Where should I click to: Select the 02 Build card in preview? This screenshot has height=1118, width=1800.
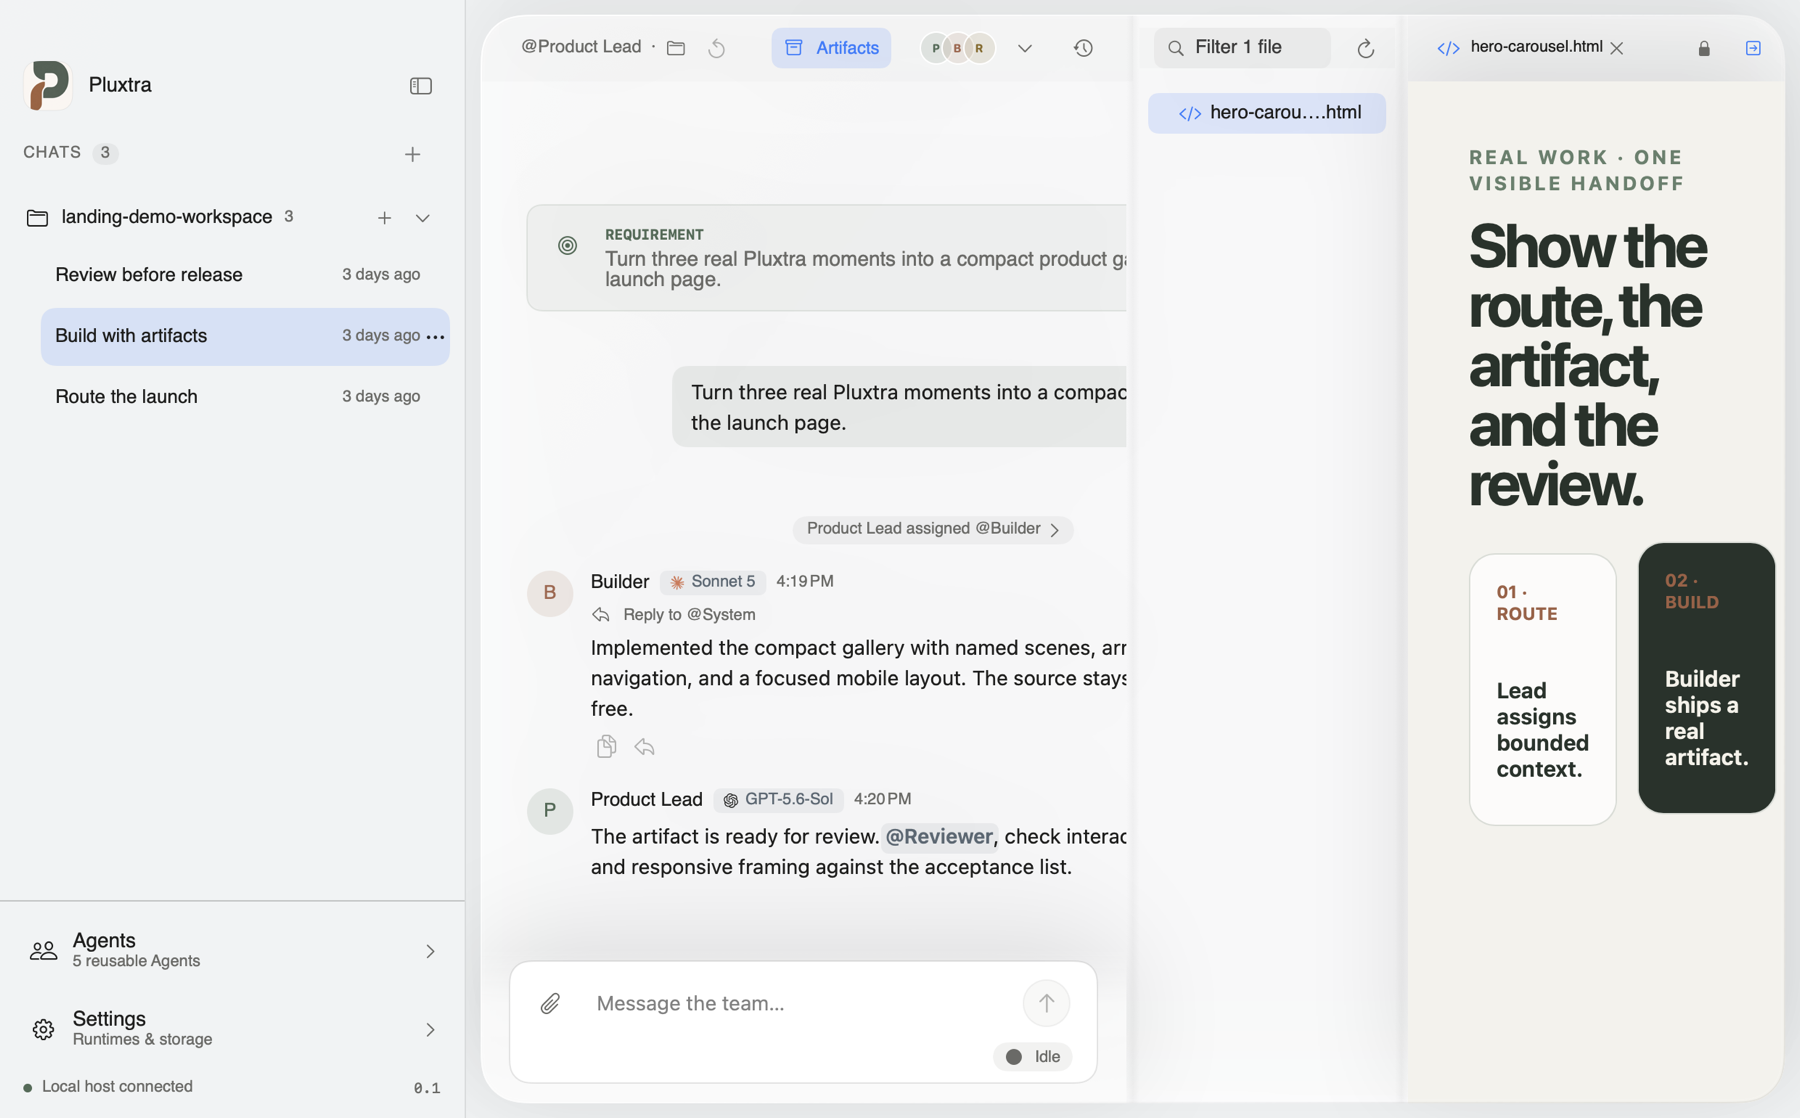pyautogui.click(x=1706, y=678)
